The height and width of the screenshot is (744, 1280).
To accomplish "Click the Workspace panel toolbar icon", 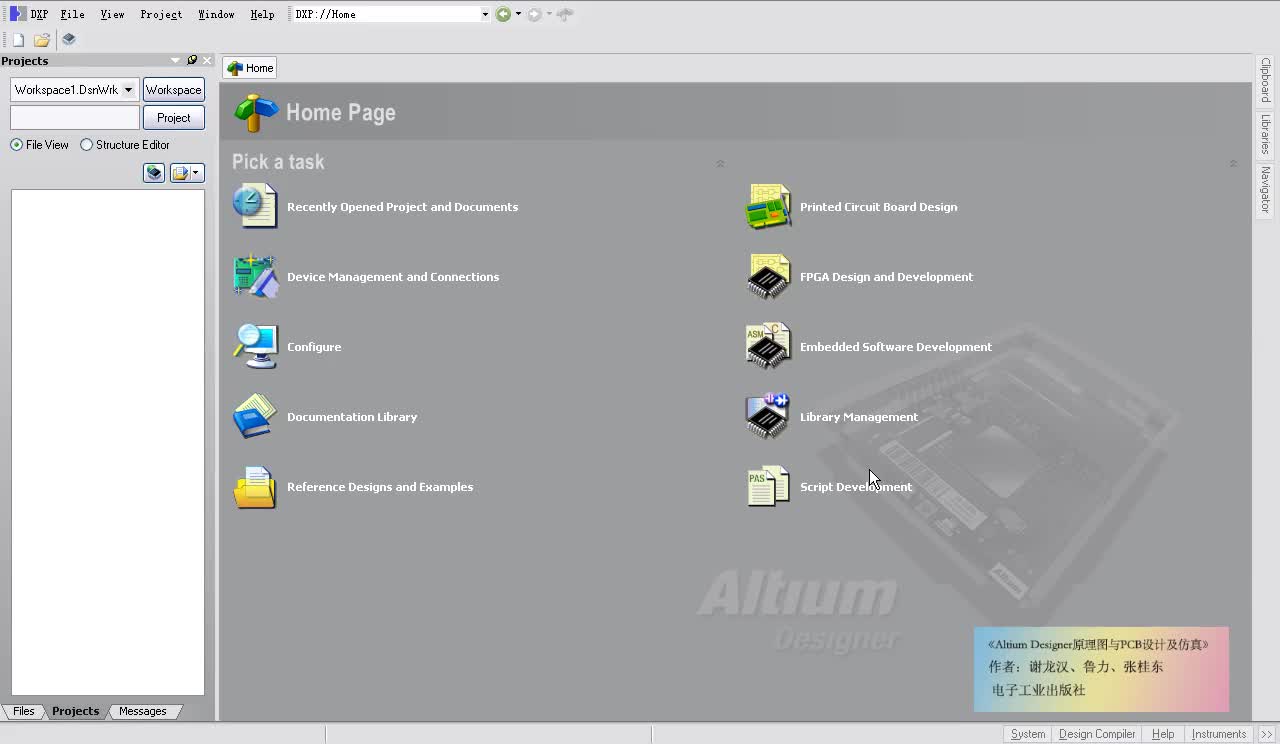I will 69,40.
